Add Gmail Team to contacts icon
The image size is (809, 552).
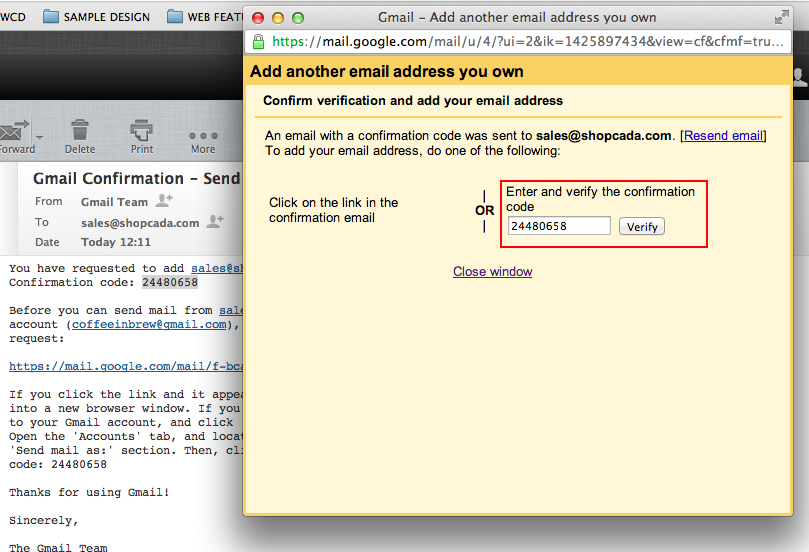coord(164,200)
